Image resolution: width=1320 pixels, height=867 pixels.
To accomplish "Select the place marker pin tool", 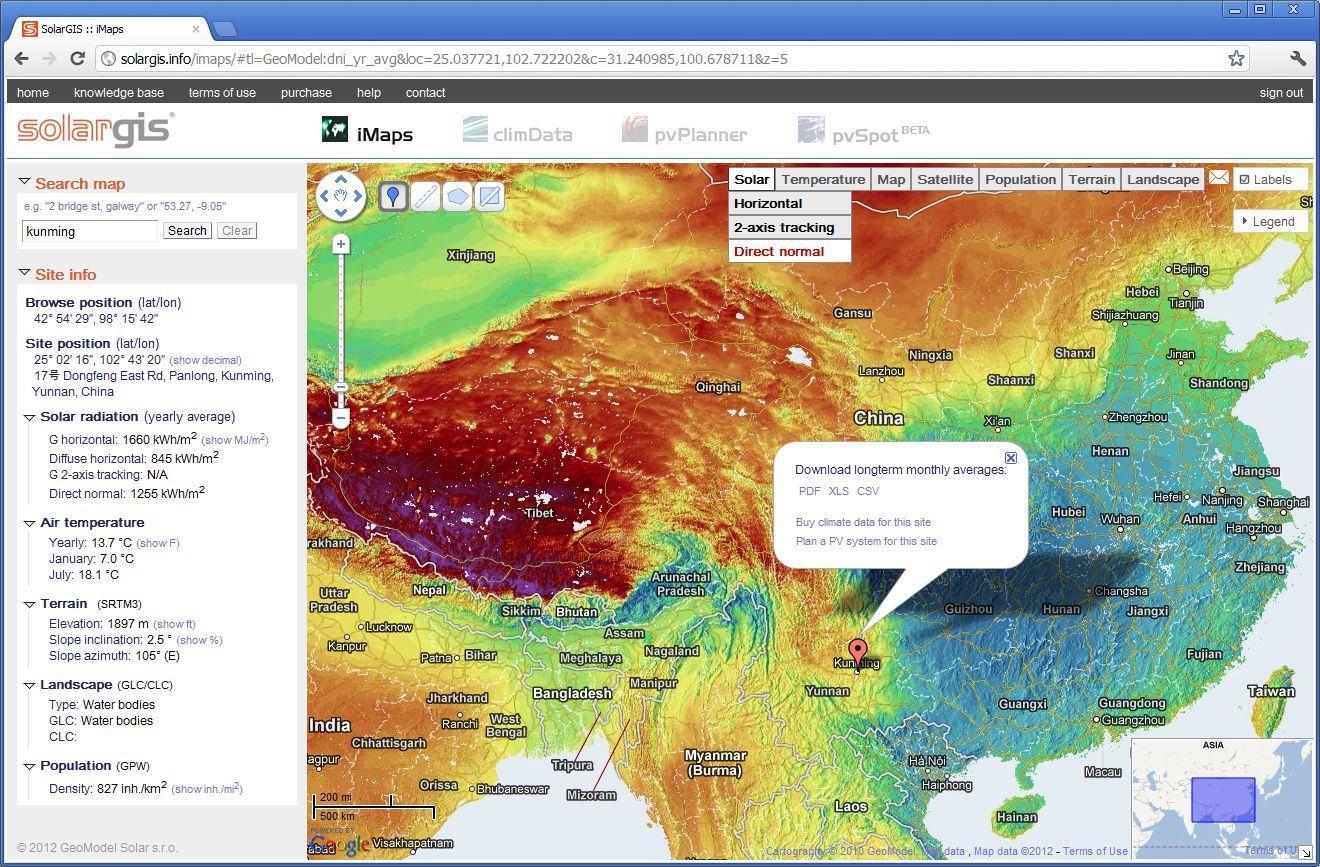I will [393, 197].
